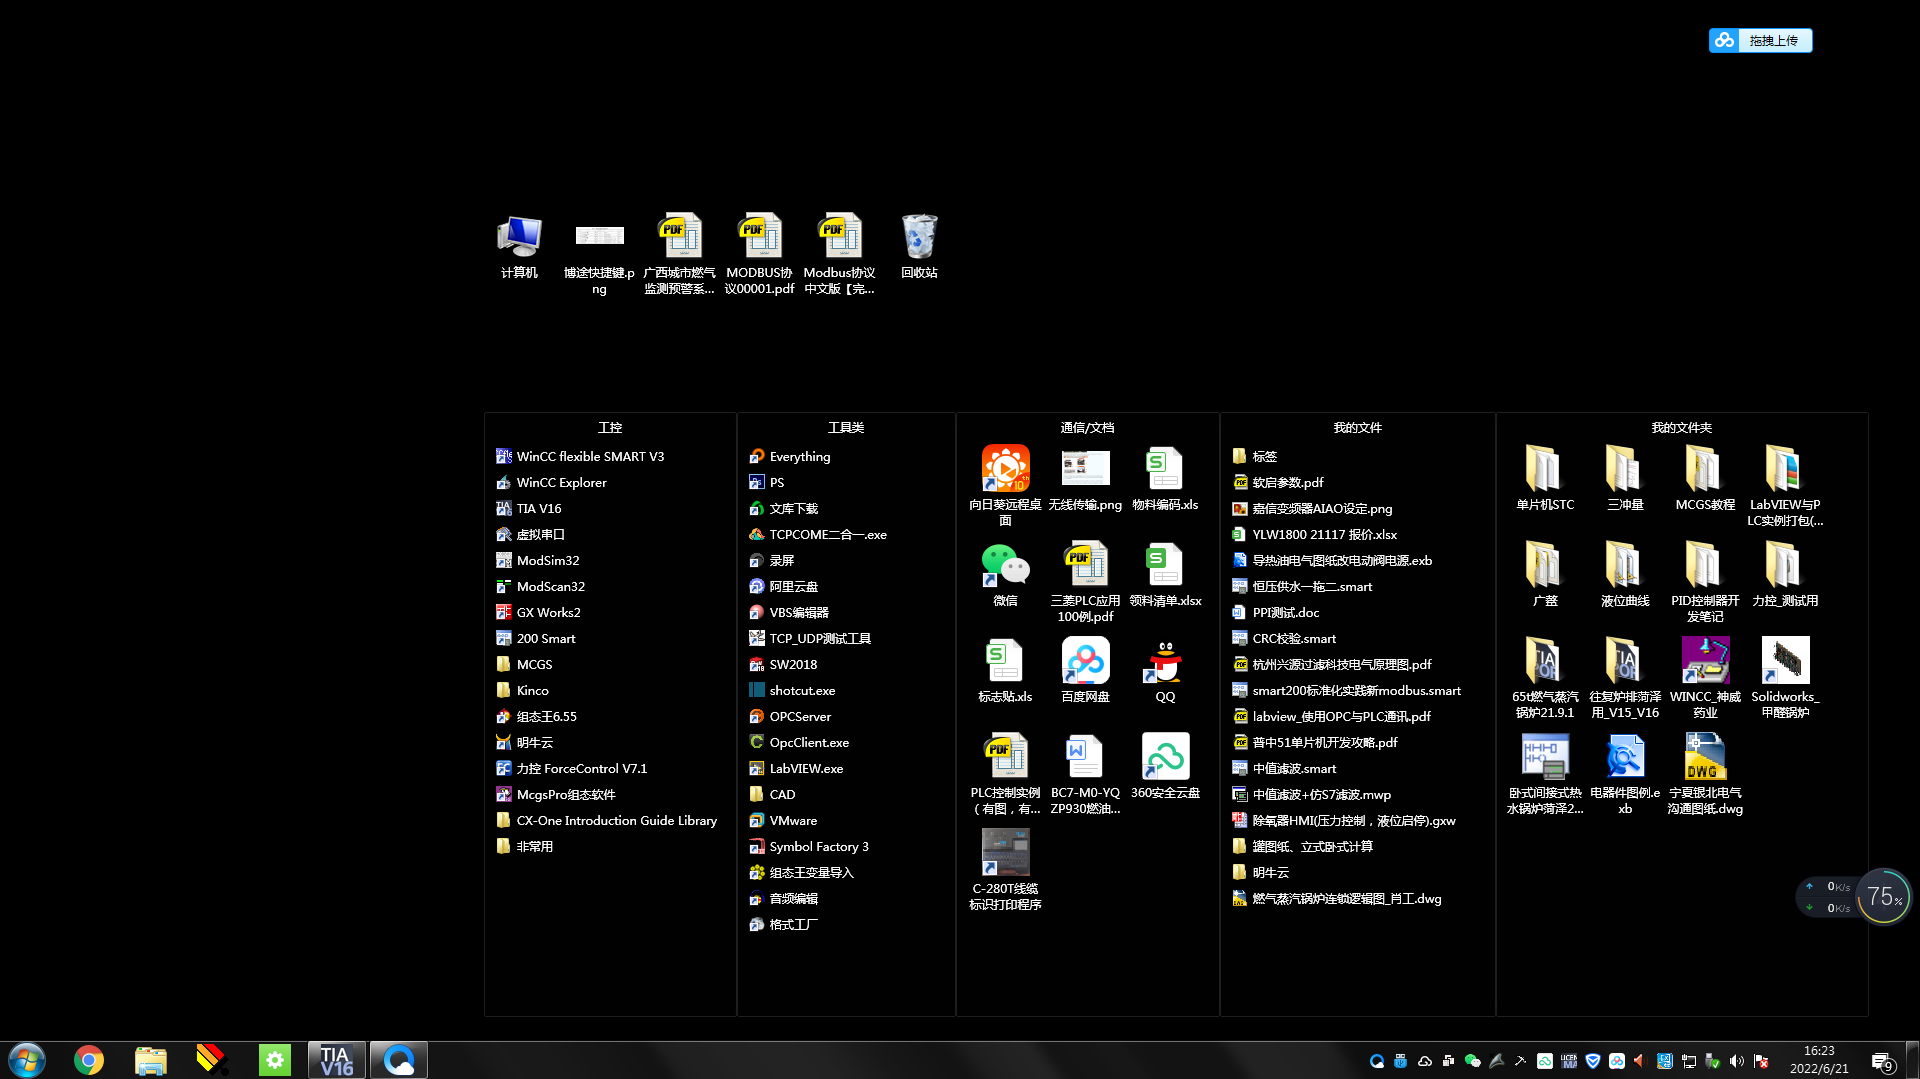Open 软启参数.pdf file
Viewport: 1920px width, 1079px height.
coord(1287,482)
